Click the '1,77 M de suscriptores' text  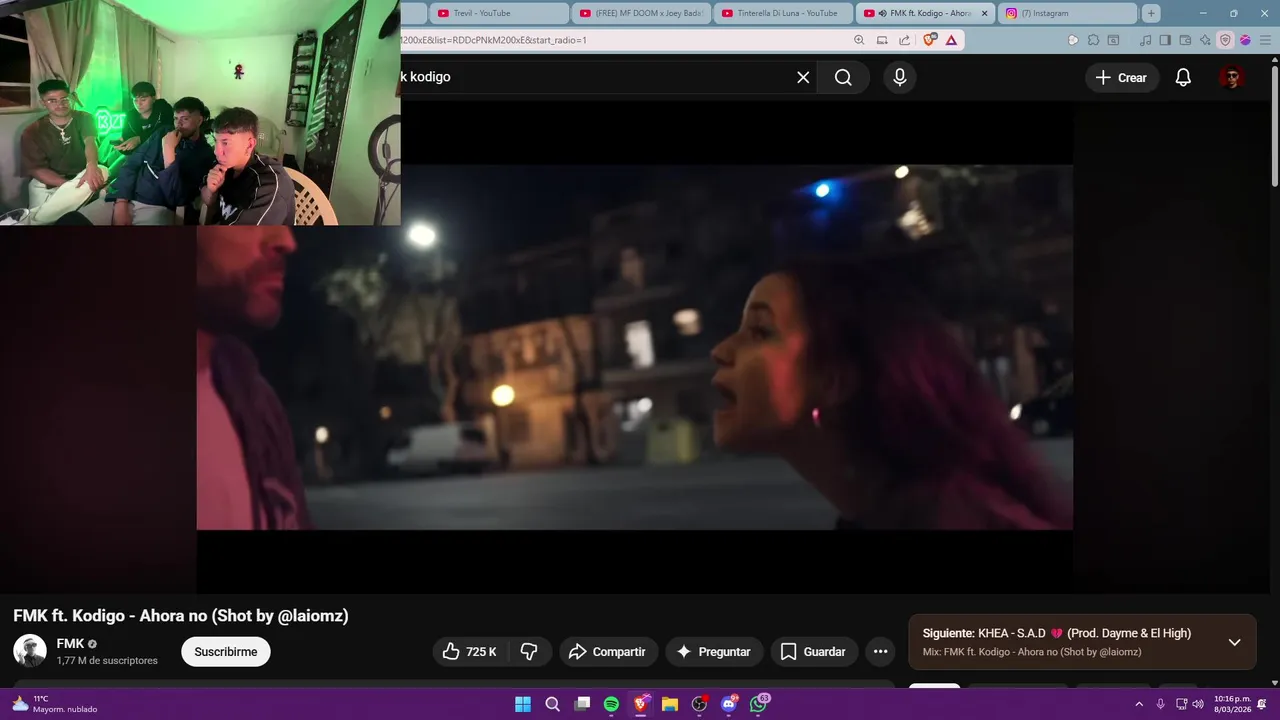click(x=107, y=661)
